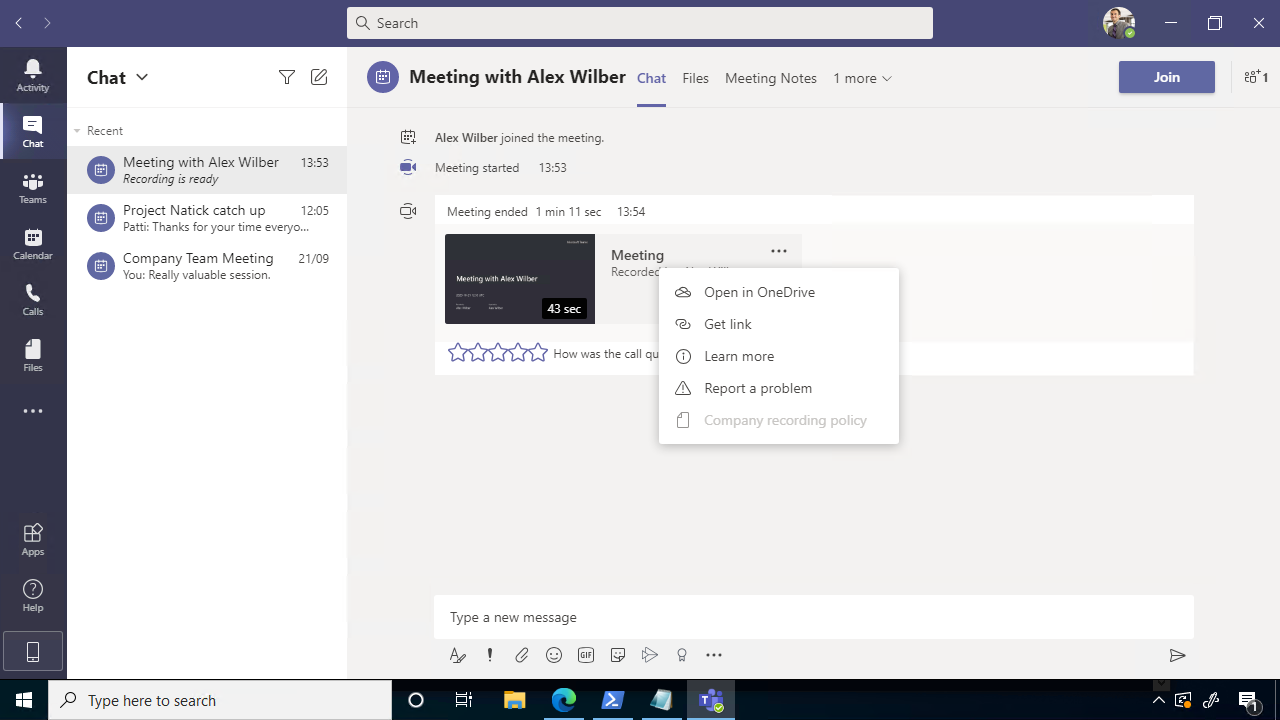Click the Type a new message field
This screenshot has height=720, width=1280.
[x=814, y=617]
